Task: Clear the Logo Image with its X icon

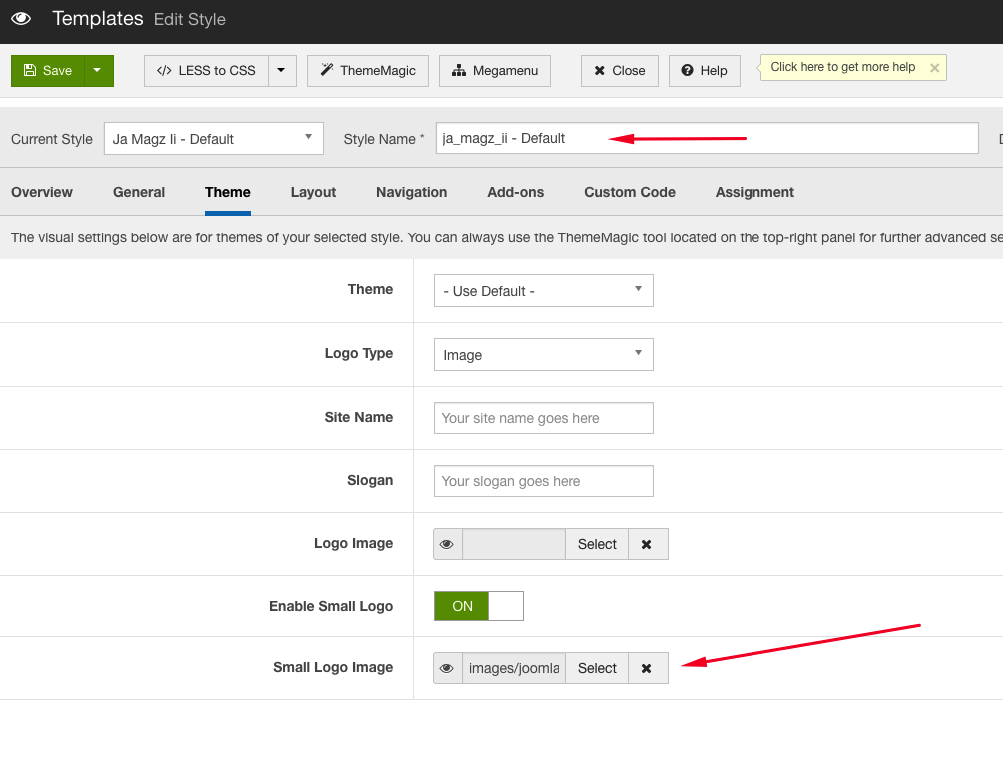Action: tap(647, 544)
